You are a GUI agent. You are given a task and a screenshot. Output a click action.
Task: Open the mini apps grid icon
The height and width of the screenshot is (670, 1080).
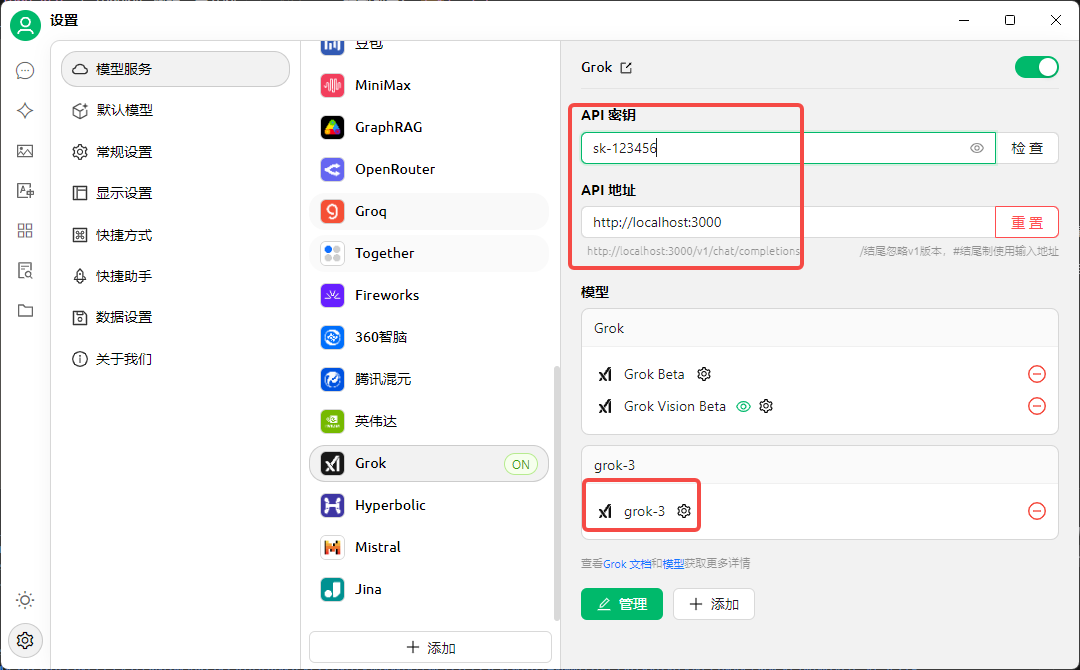click(25, 231)
